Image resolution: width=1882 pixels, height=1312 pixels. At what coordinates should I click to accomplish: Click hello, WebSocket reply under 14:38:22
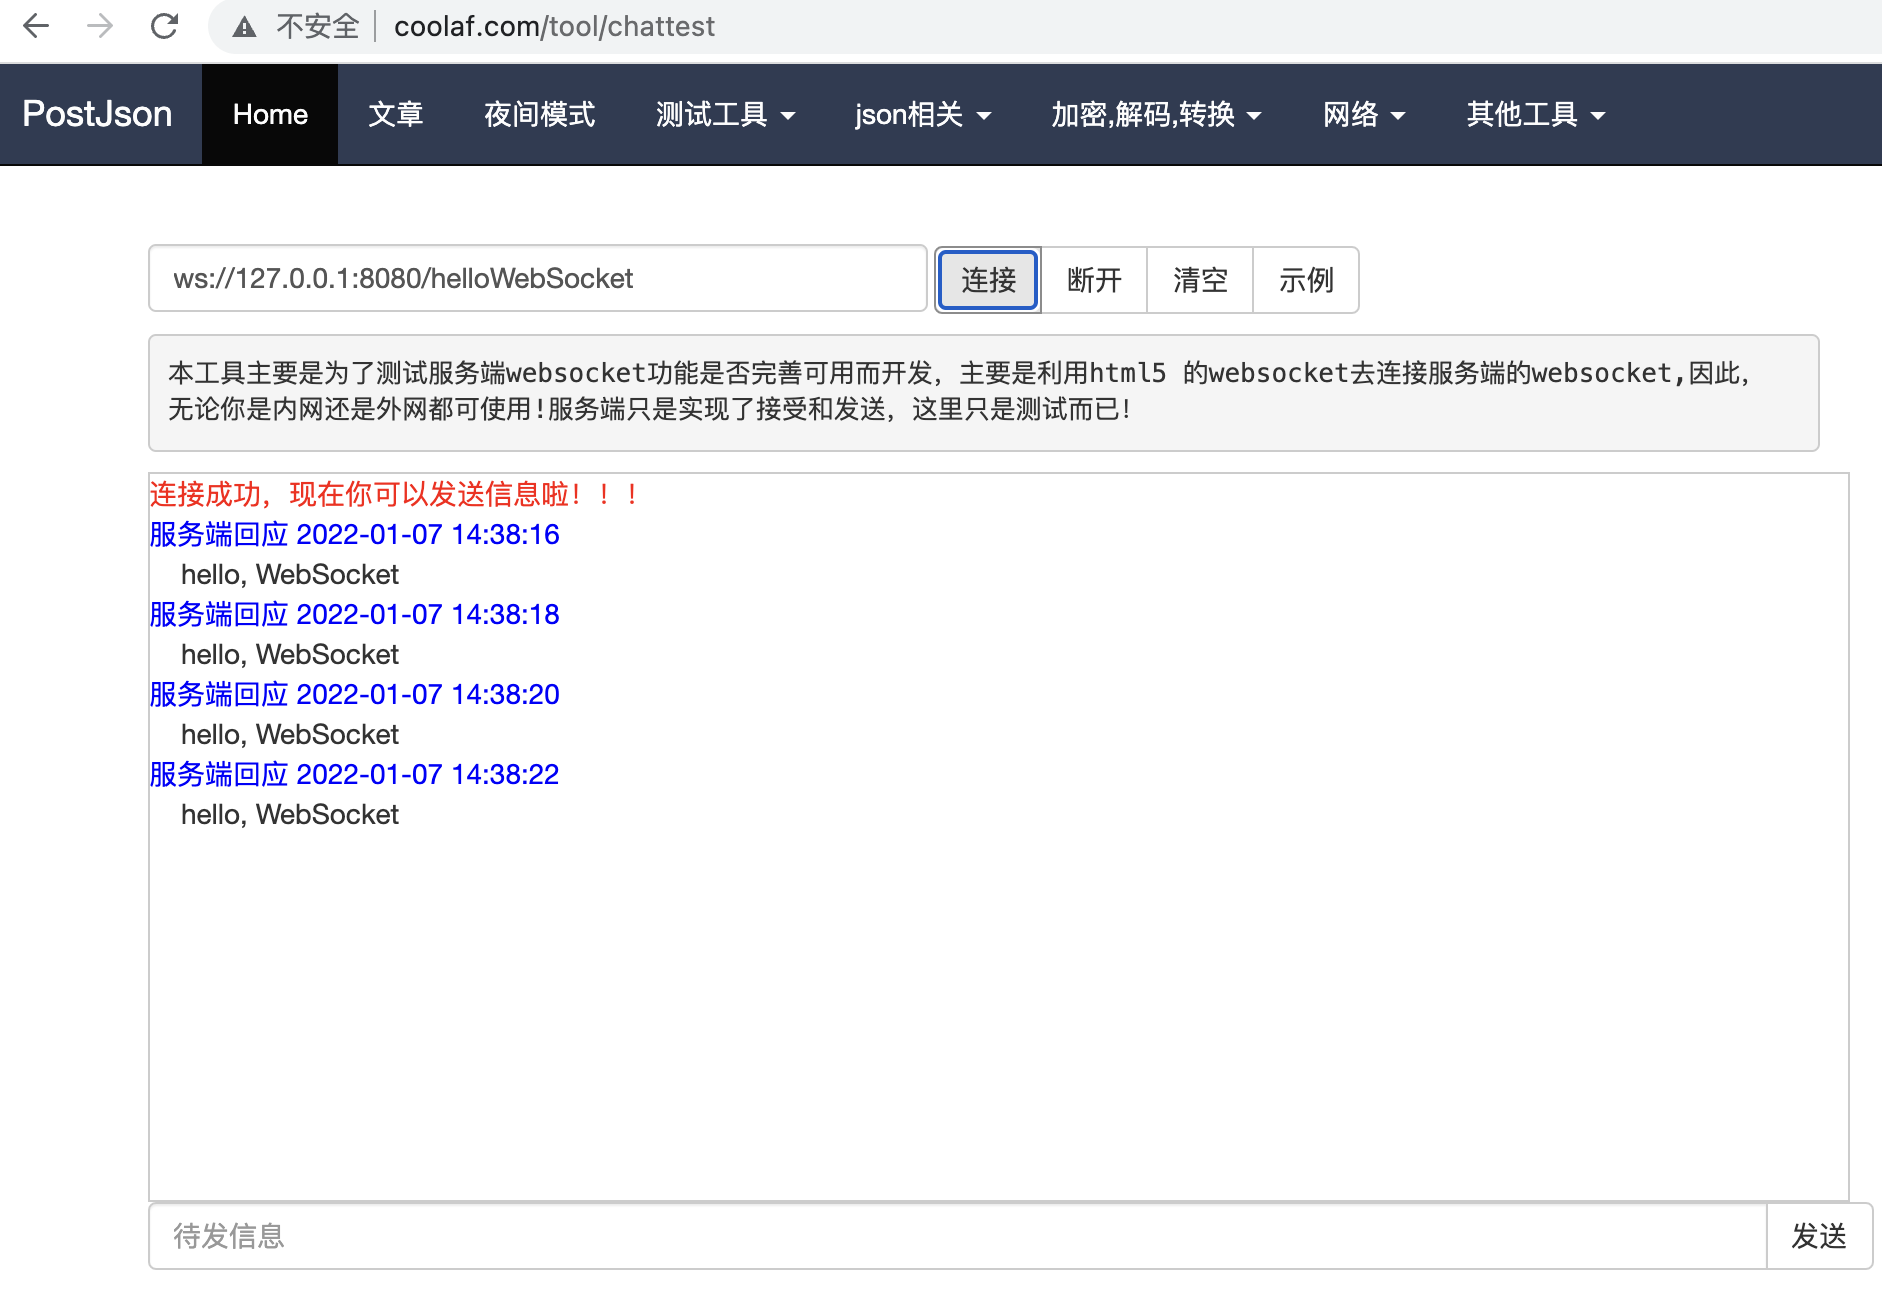tap(290, 814)
